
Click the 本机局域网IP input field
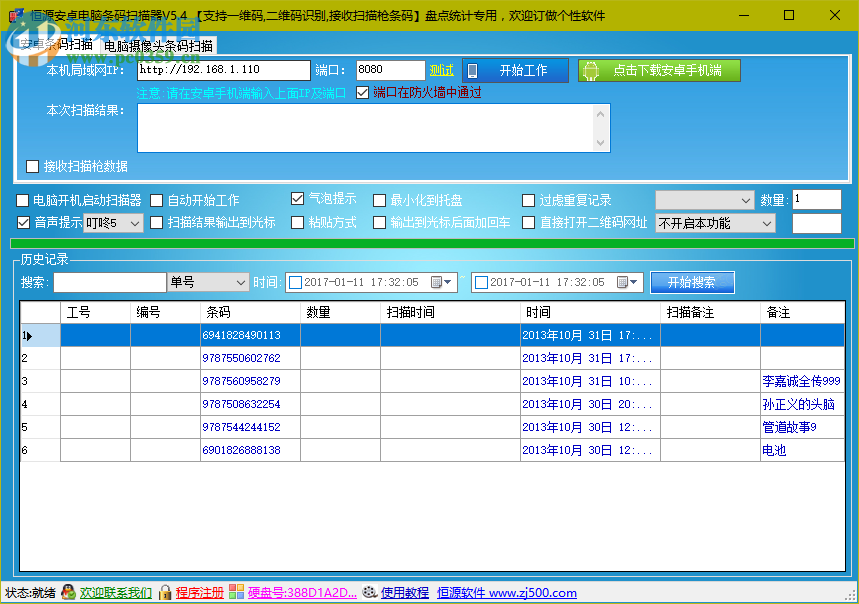pyautogui.click(x=224, y=70)
